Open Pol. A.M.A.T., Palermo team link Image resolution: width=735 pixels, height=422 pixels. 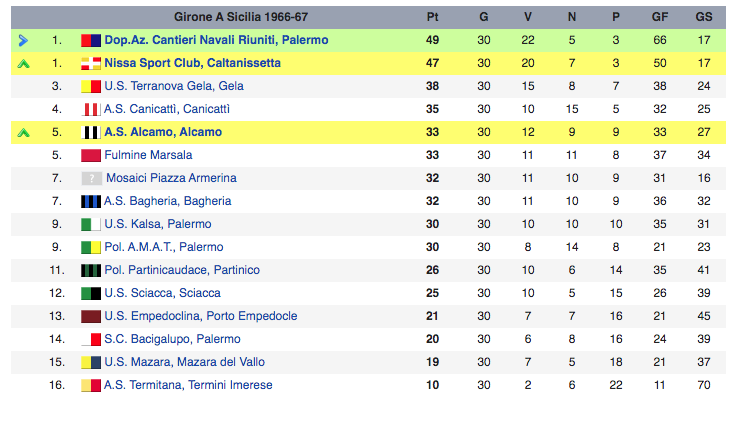(164, 247)
